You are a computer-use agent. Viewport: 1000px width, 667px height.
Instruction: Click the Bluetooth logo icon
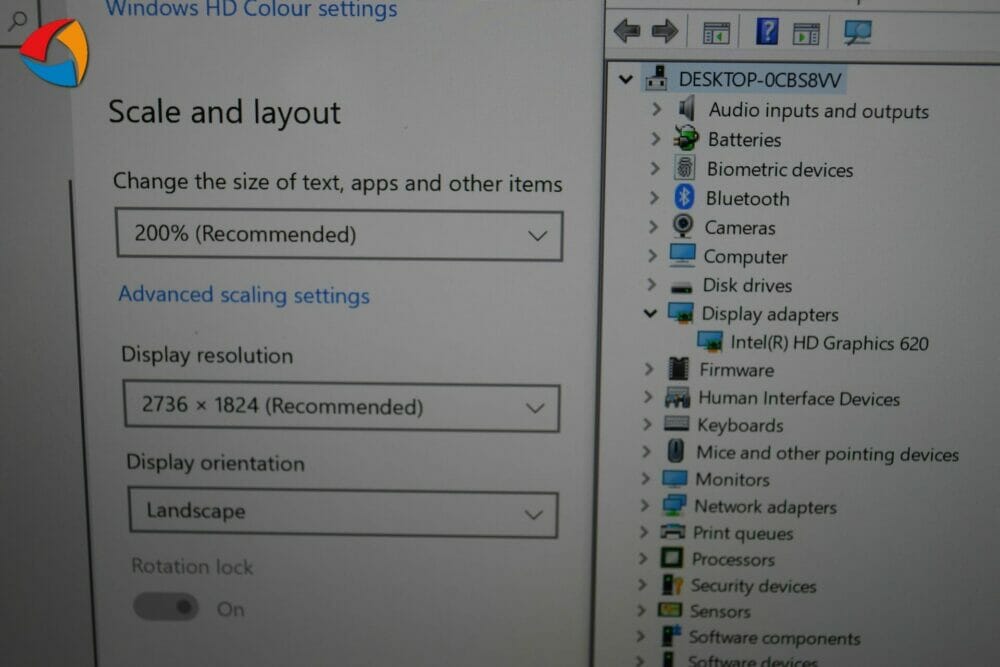pyautogui.click(x=684, y=197)
